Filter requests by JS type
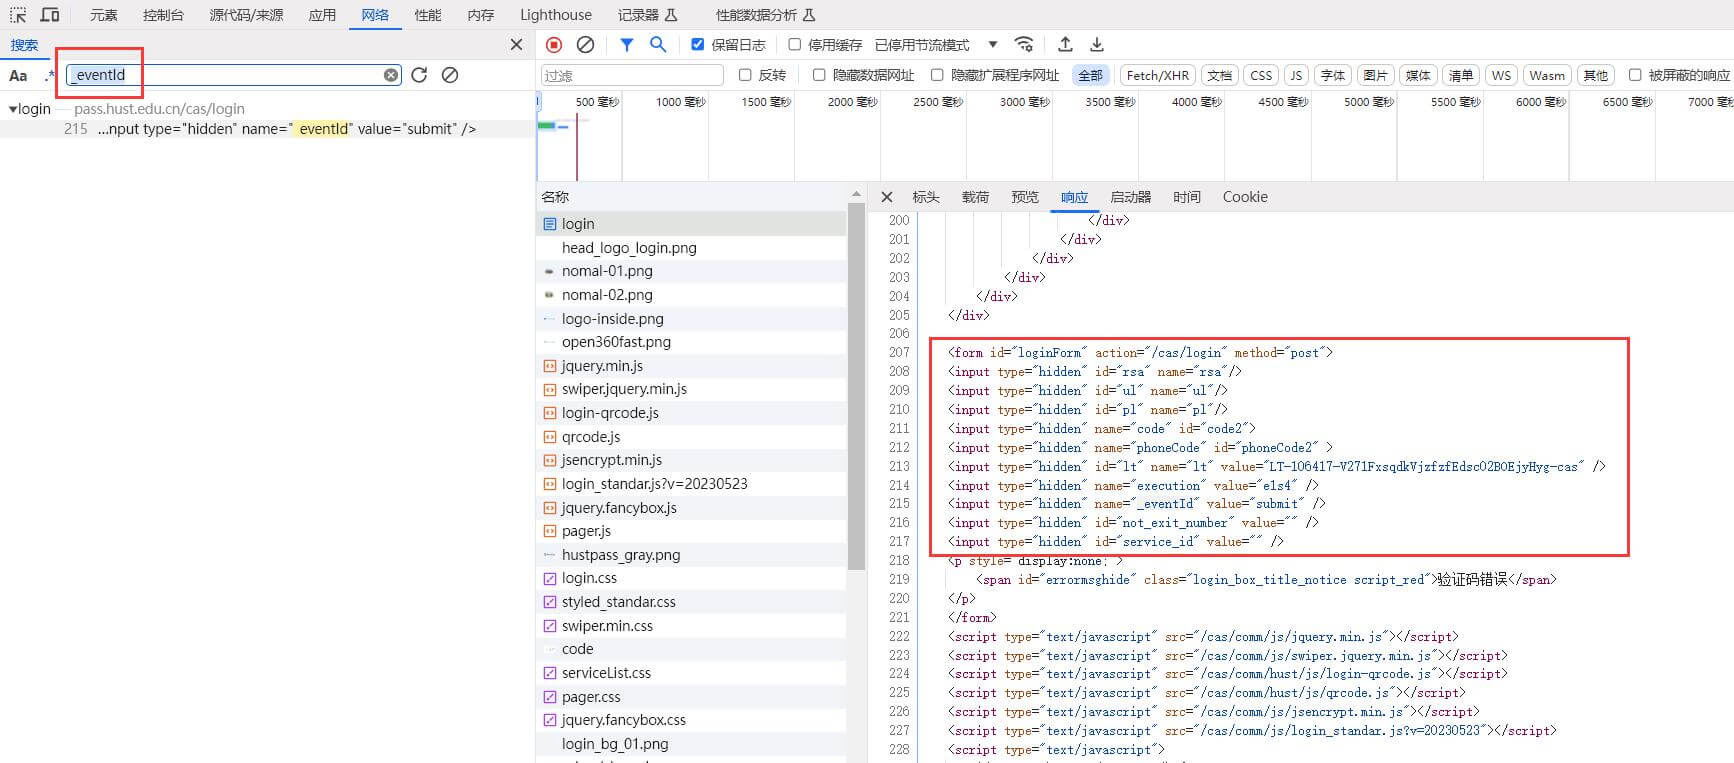Image resolution: width=1734 pixels, height=763 pixels. [1296, 75]
